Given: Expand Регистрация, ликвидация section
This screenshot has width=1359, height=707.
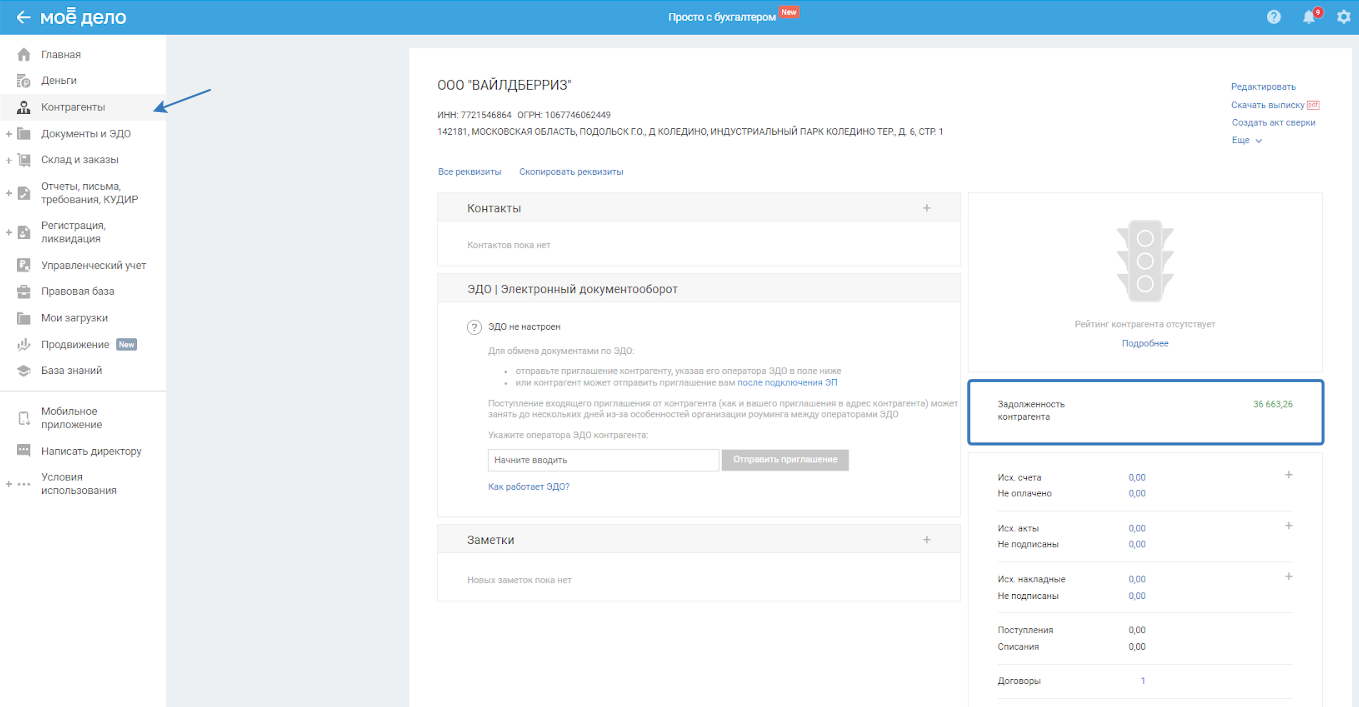Looking at the screenshot, I should point(9,232).
